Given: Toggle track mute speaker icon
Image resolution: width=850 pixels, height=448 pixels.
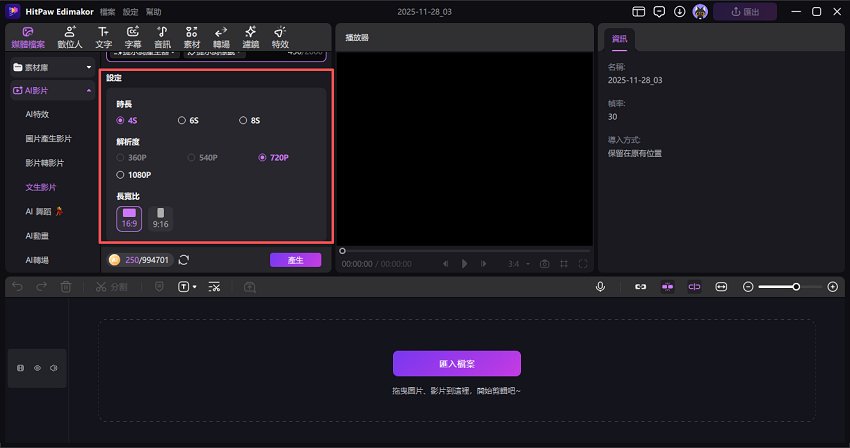Looking at the screenshot, I should point(54,368).
